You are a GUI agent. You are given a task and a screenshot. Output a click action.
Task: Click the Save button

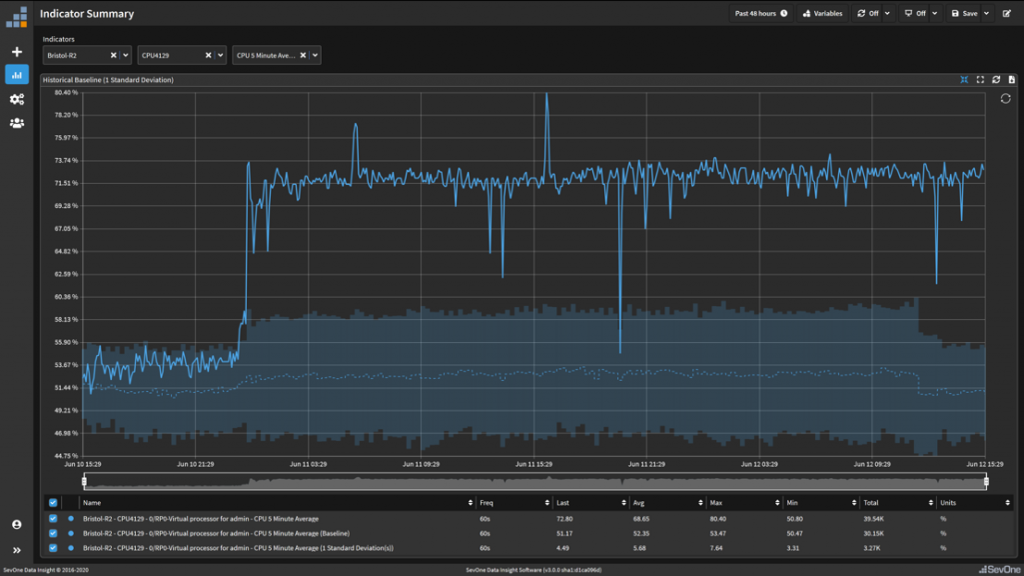point(964,13)
